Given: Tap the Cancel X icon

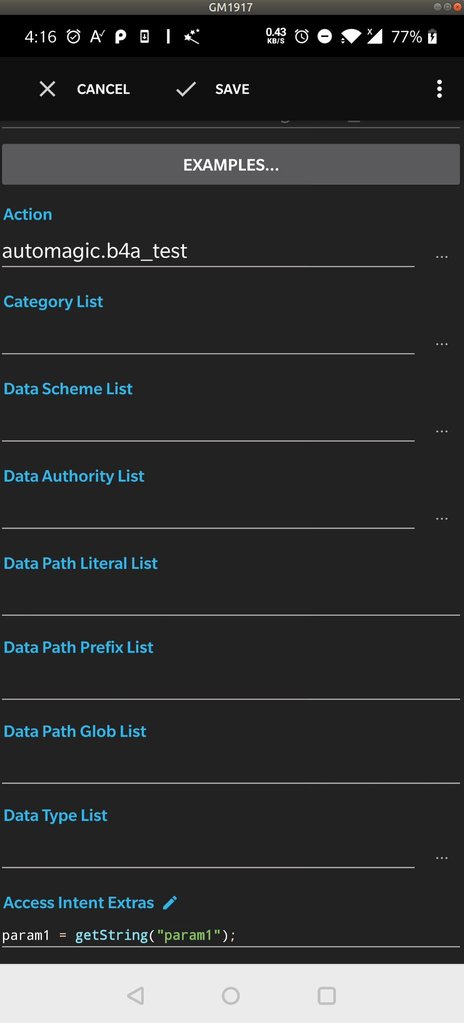Looking at the screenshot, I should tap(47, 89).
